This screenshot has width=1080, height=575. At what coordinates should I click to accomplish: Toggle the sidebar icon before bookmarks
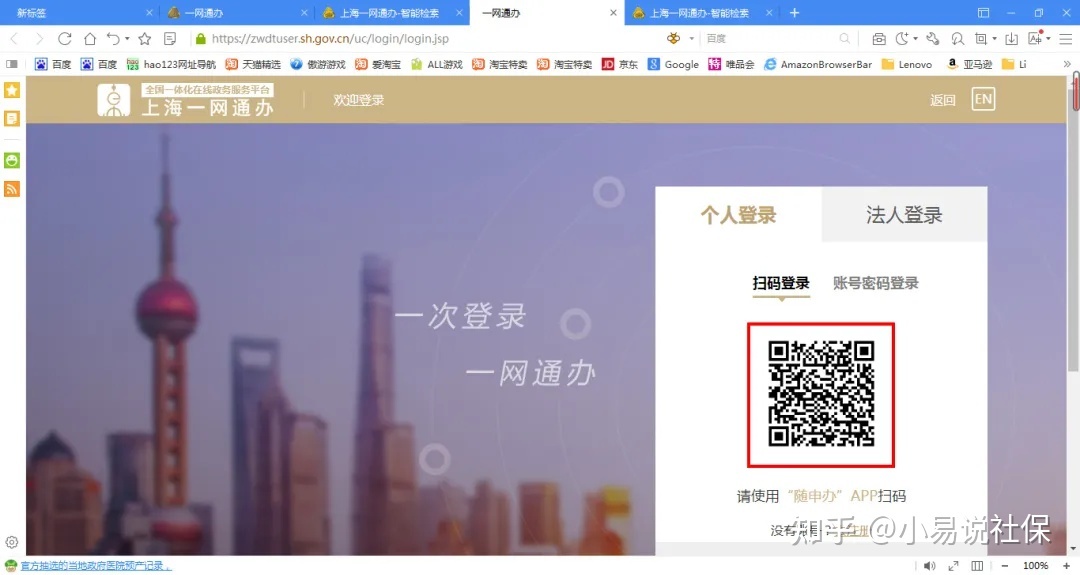coord(12,64)
